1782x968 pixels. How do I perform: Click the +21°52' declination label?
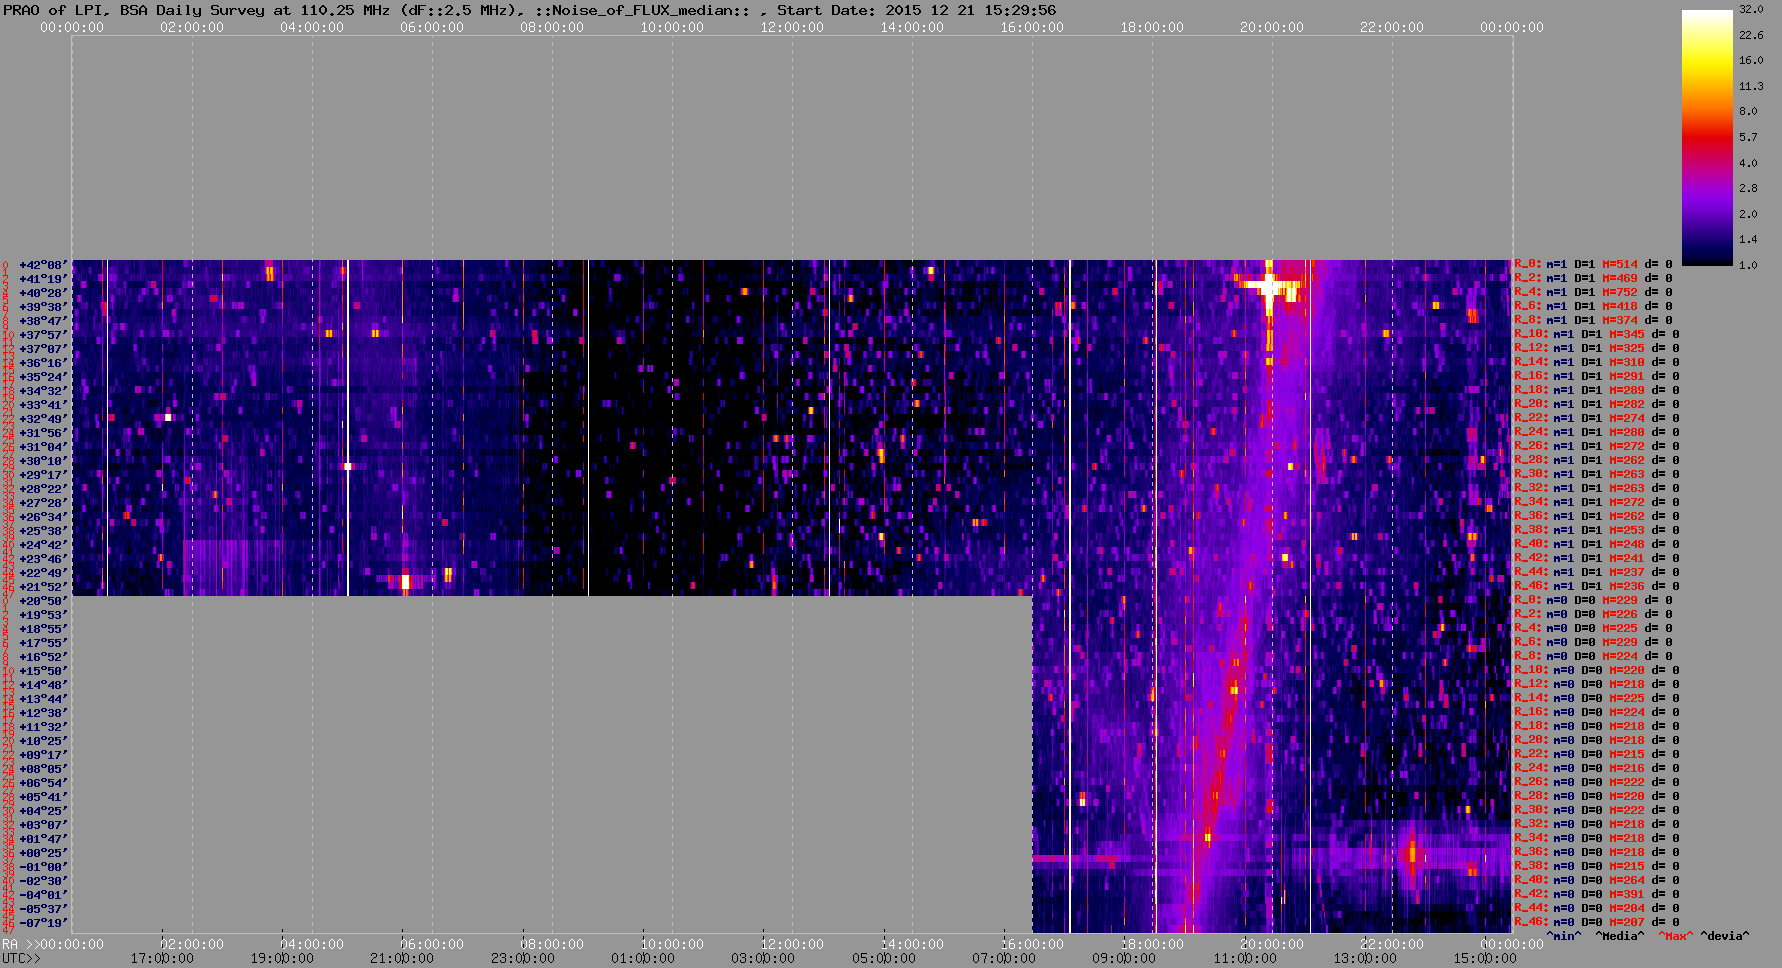tap(43, 587)
